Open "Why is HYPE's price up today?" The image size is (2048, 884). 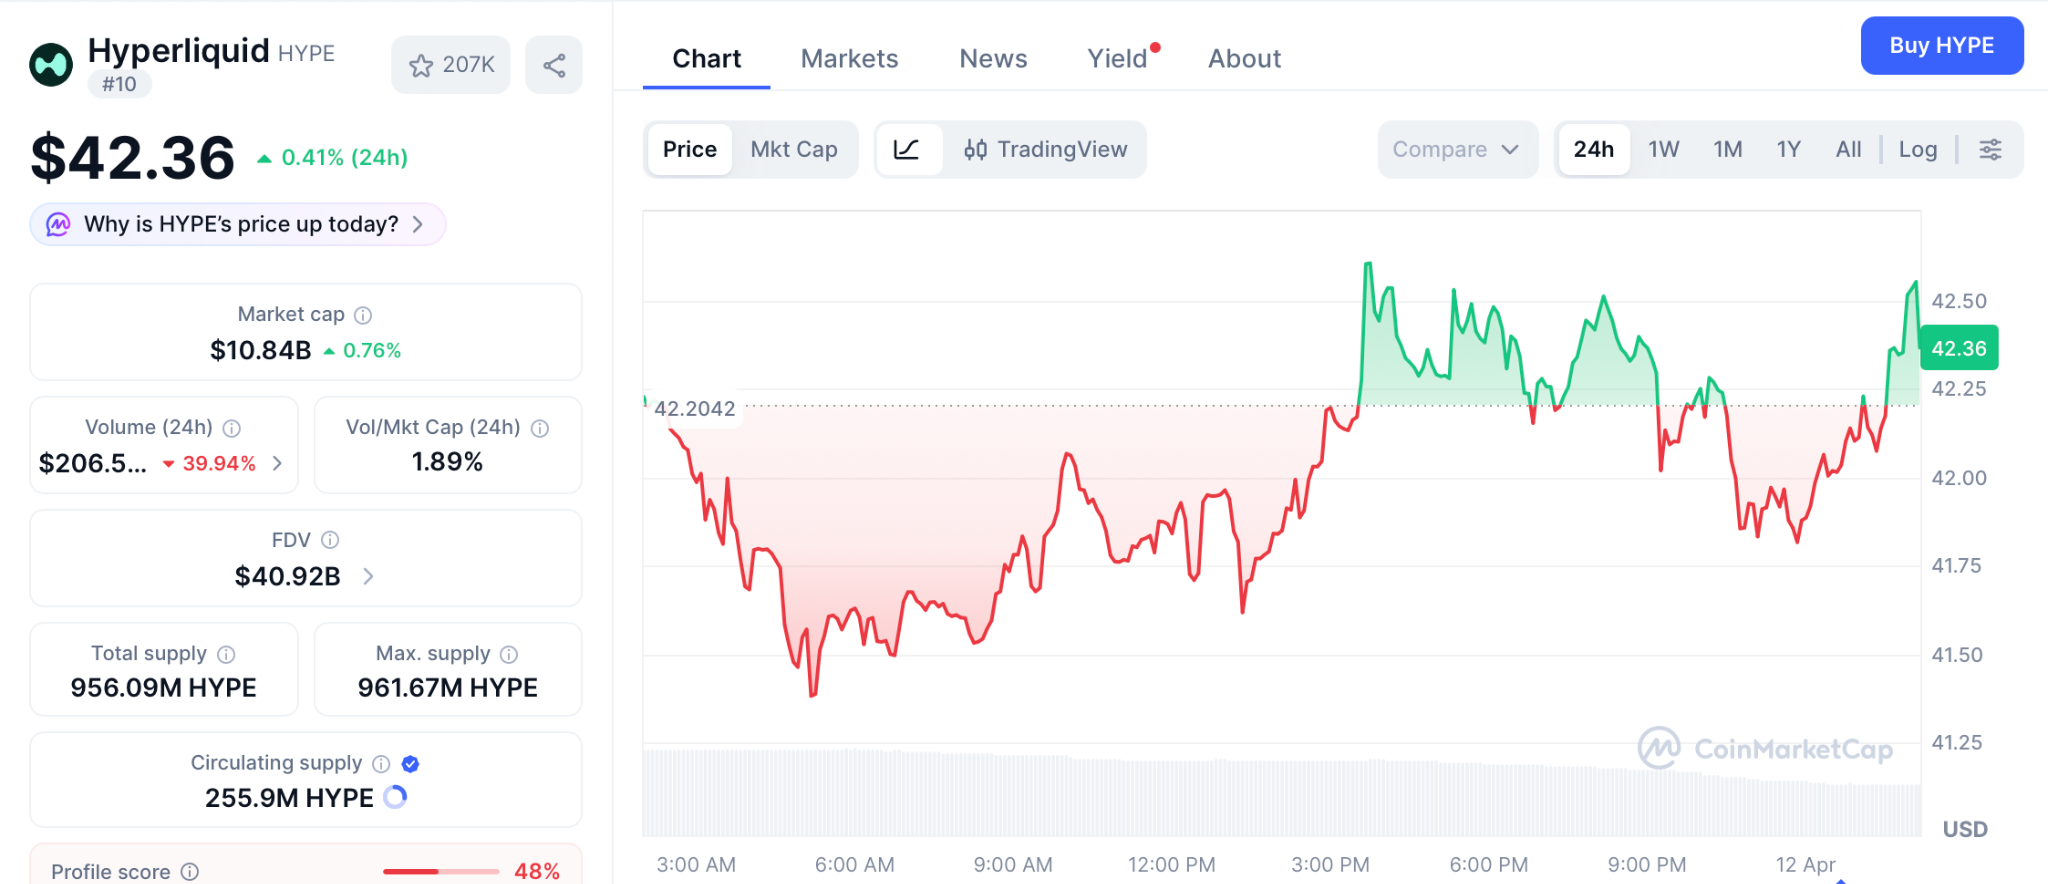pos(238,224)
